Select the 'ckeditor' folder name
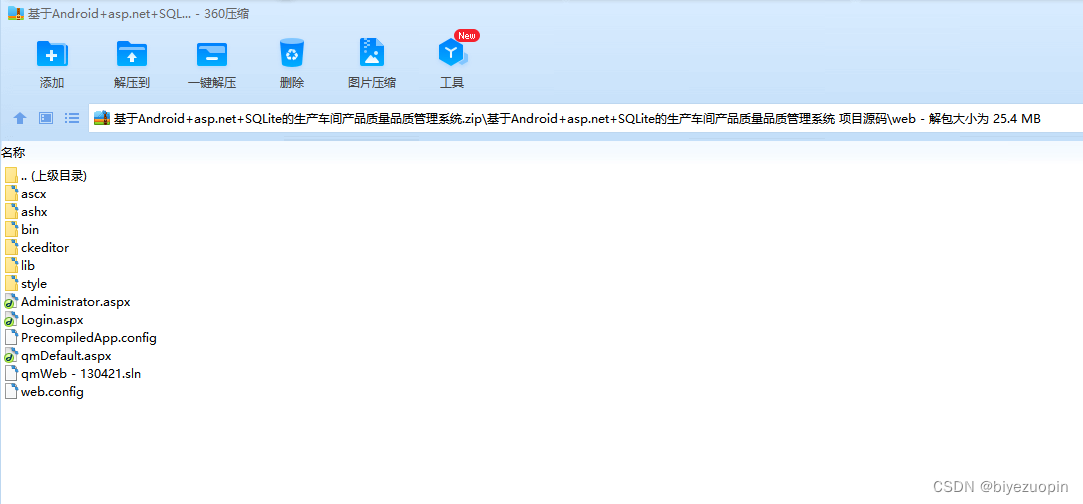Image resolution: width=1083 pixels, height=504 pixels. coord(45,248)
